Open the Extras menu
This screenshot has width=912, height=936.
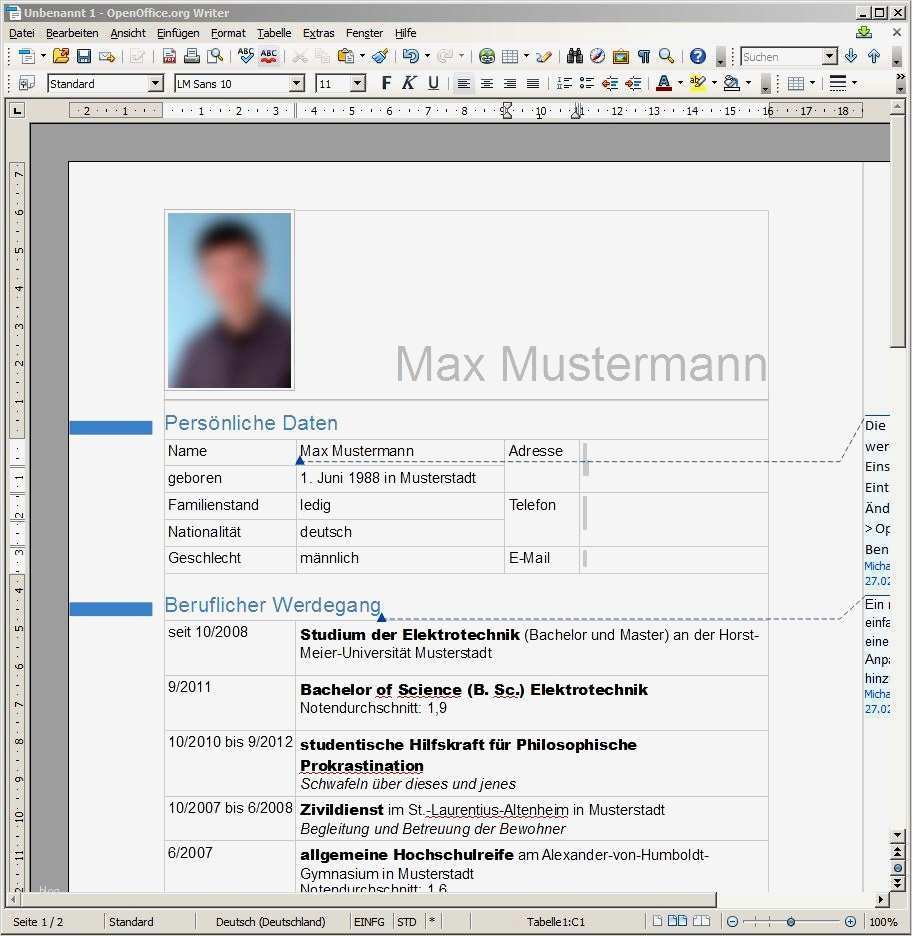pos(318,33)
